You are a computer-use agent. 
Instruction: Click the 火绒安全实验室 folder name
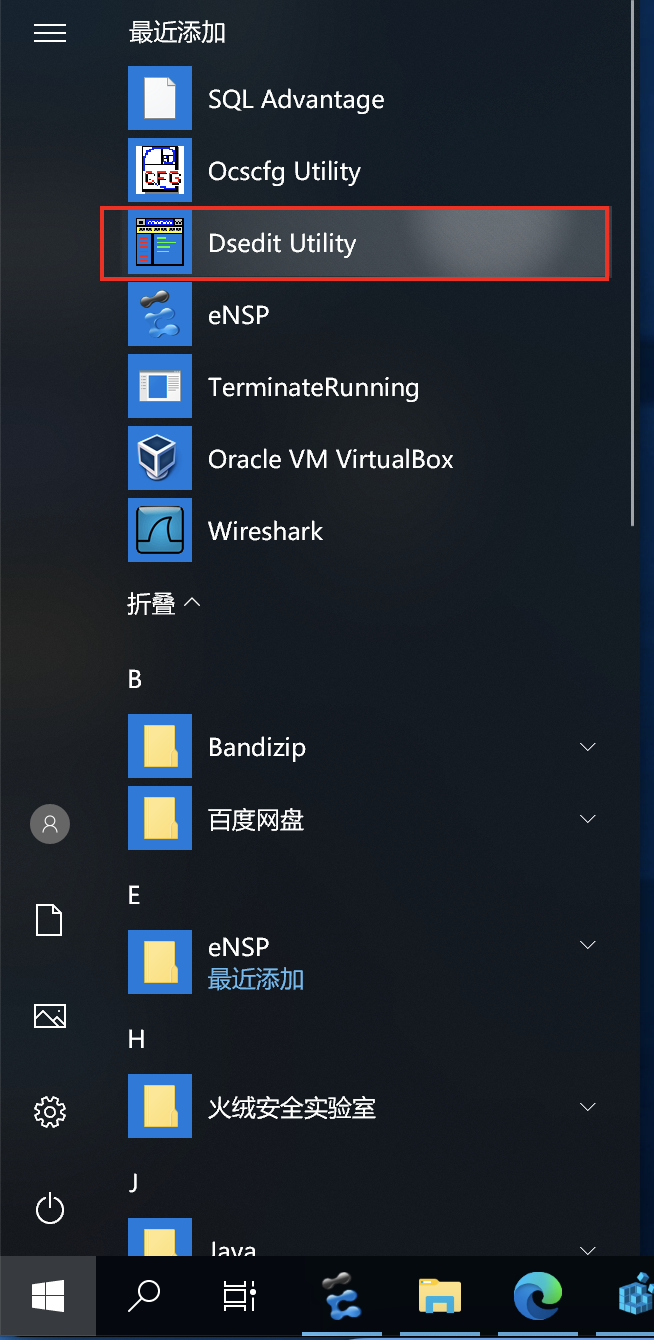292,1108
